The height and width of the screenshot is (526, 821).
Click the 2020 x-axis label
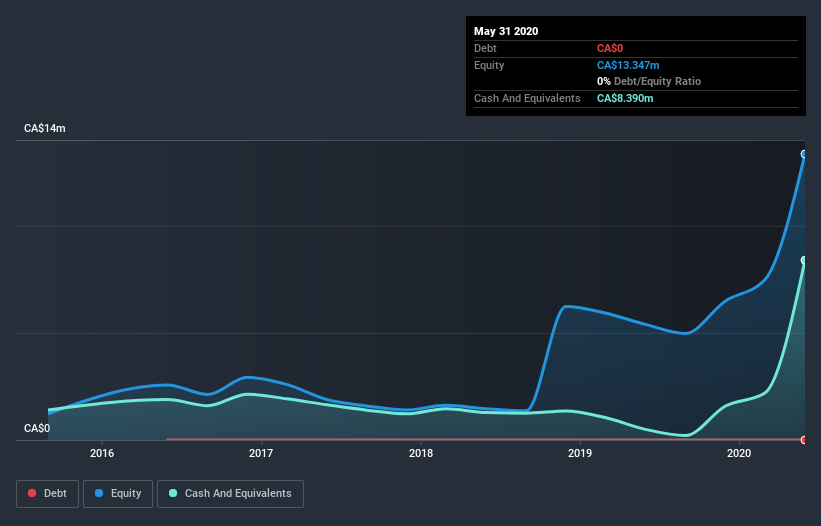[x=739, y=453]
